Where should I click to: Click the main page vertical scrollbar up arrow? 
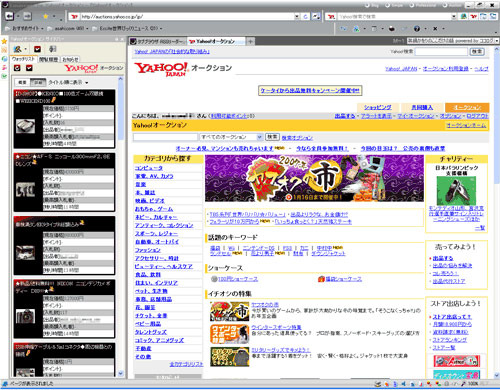(496, 49)
